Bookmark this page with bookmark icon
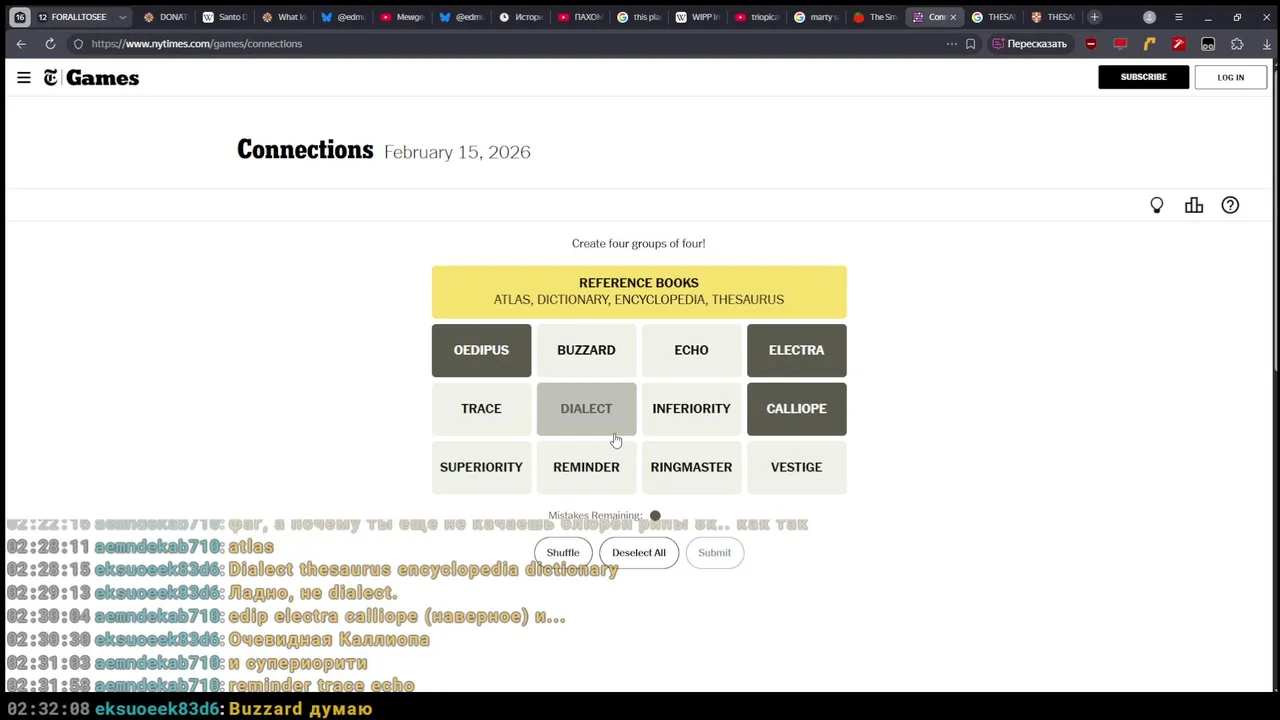Viewport: 1280px width, 720px height. coord(970,44)
